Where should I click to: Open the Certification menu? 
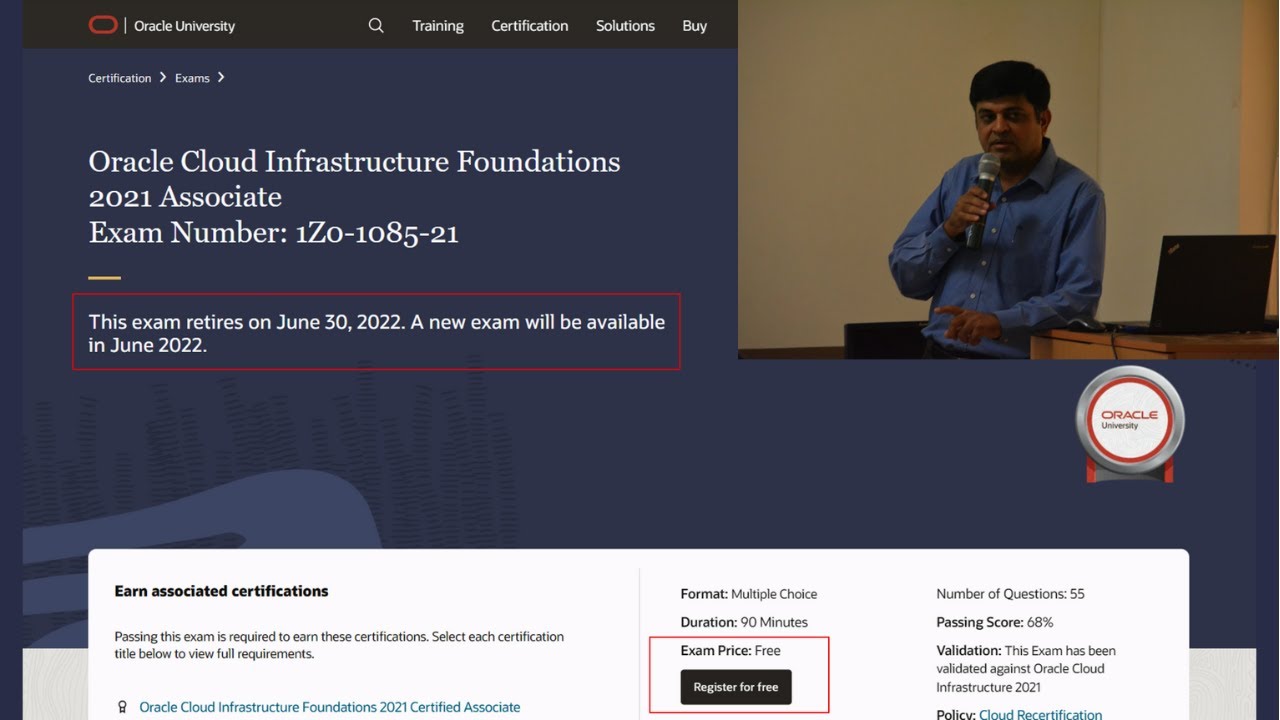(x=530, y=26)
